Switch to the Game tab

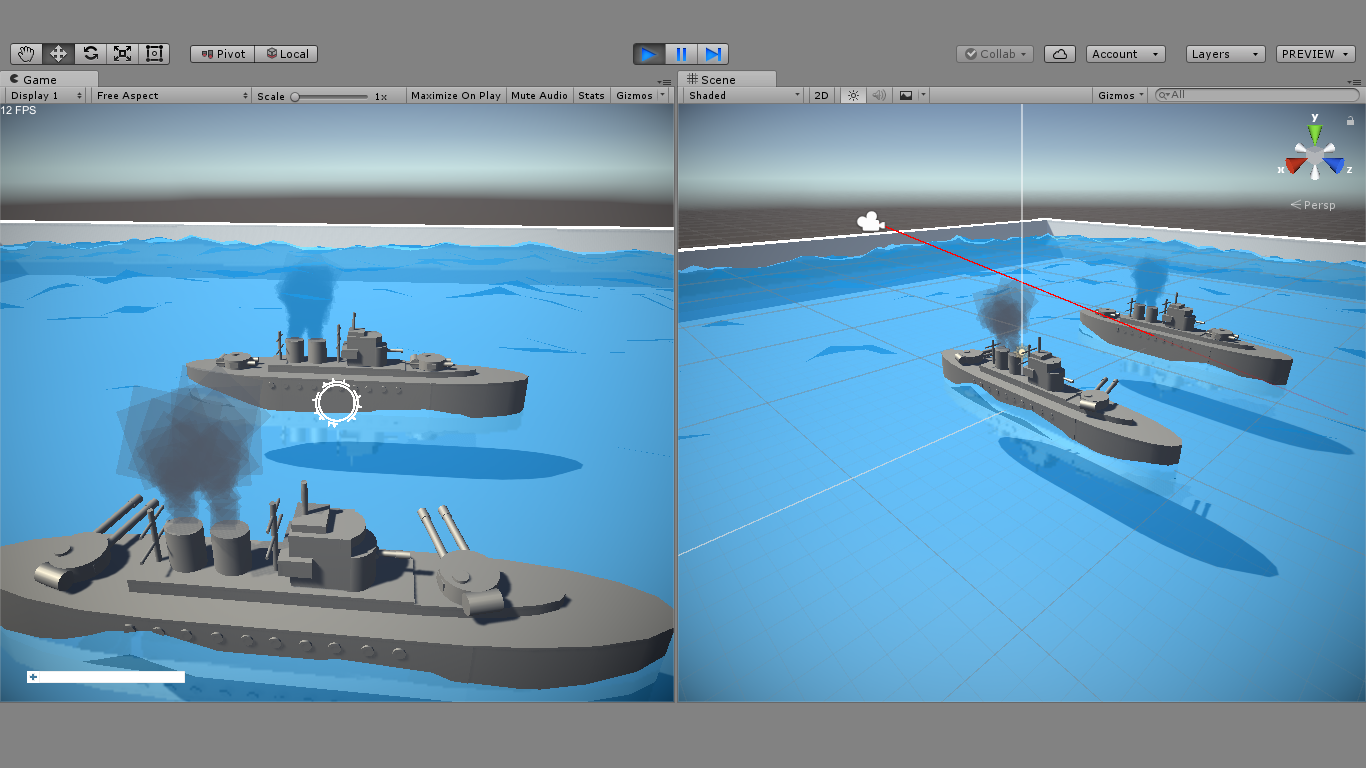[50, 79]
